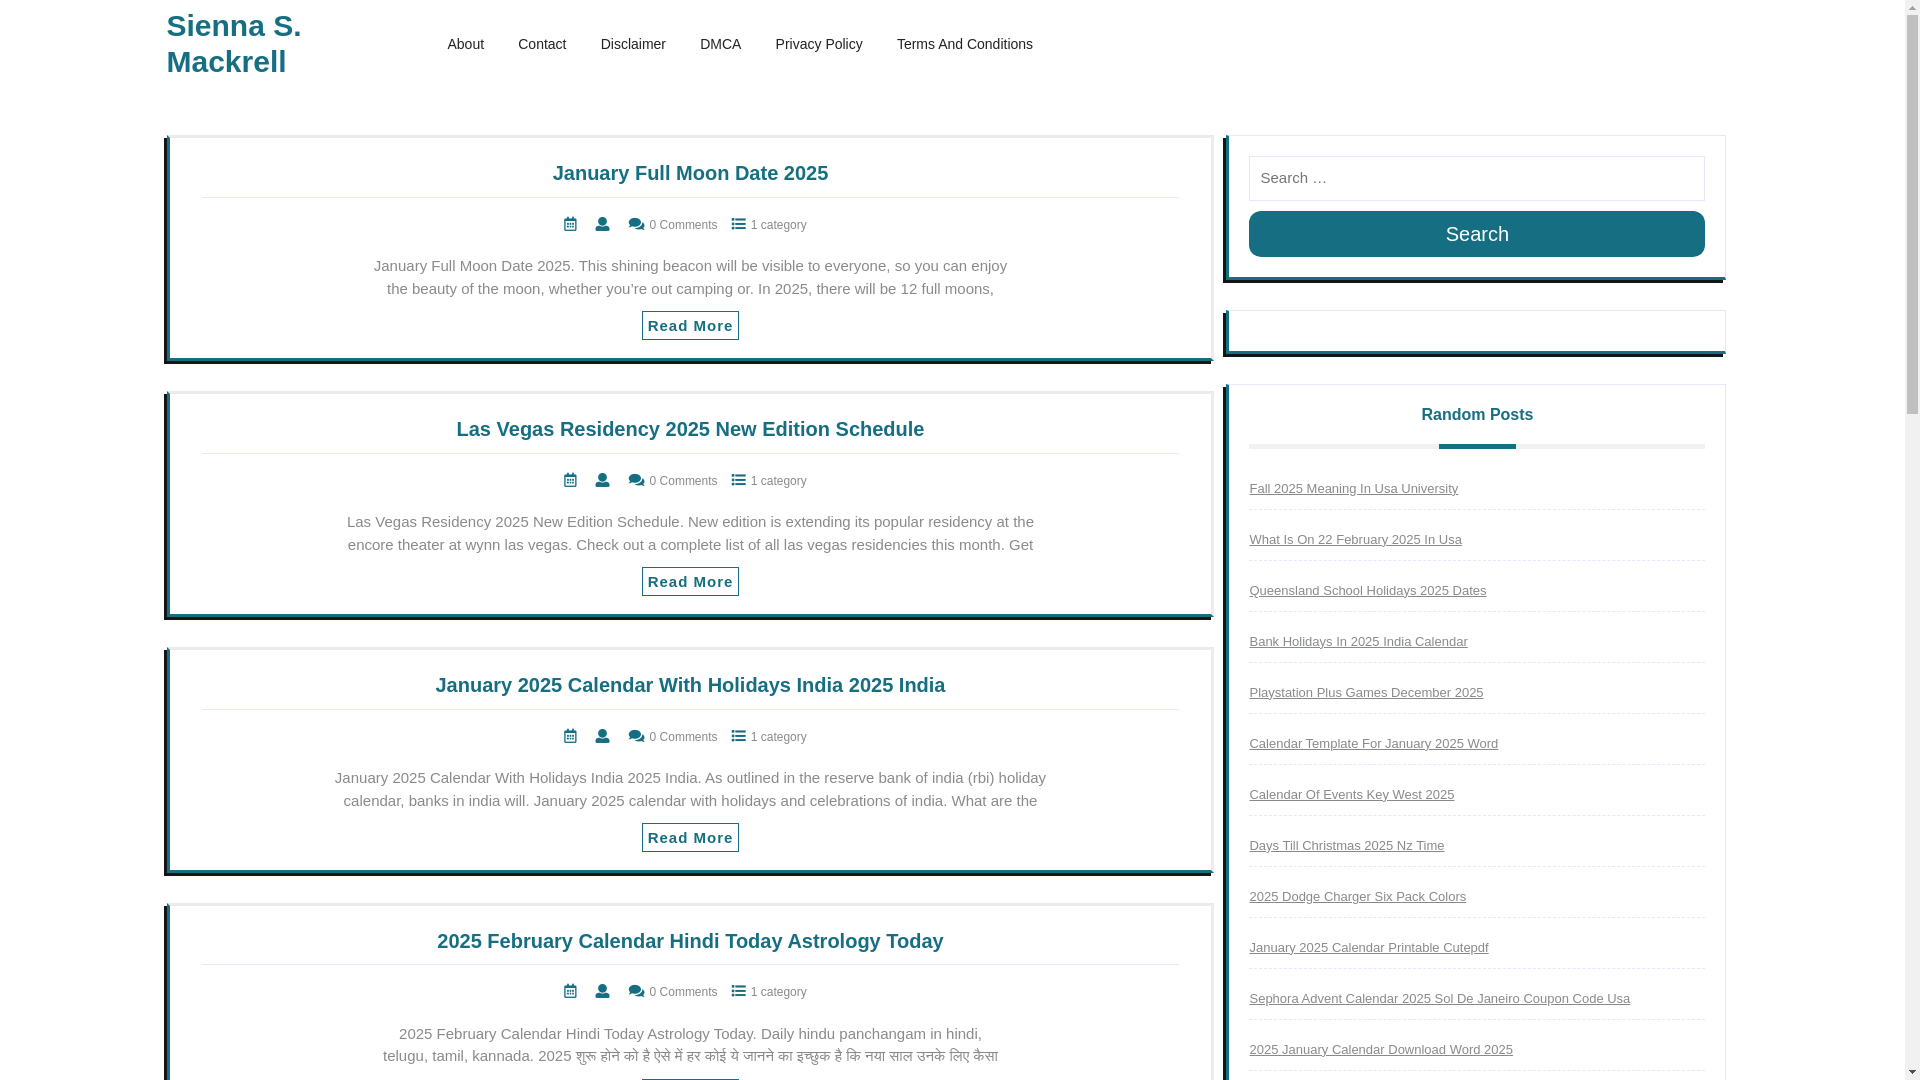Click calendar icon under Las Vegas Residency post
The image size is (1920, 1080).
tap(570, 481)
